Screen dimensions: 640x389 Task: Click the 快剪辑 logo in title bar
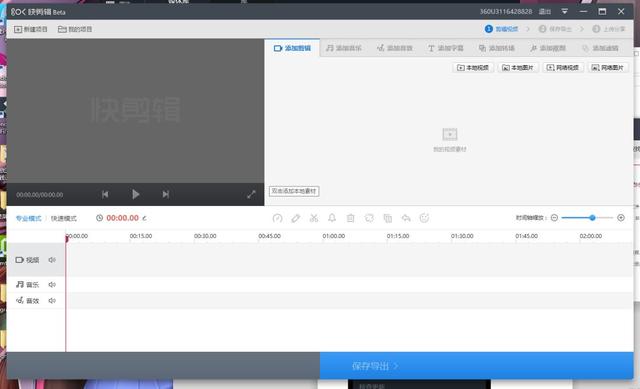point(38,12)
